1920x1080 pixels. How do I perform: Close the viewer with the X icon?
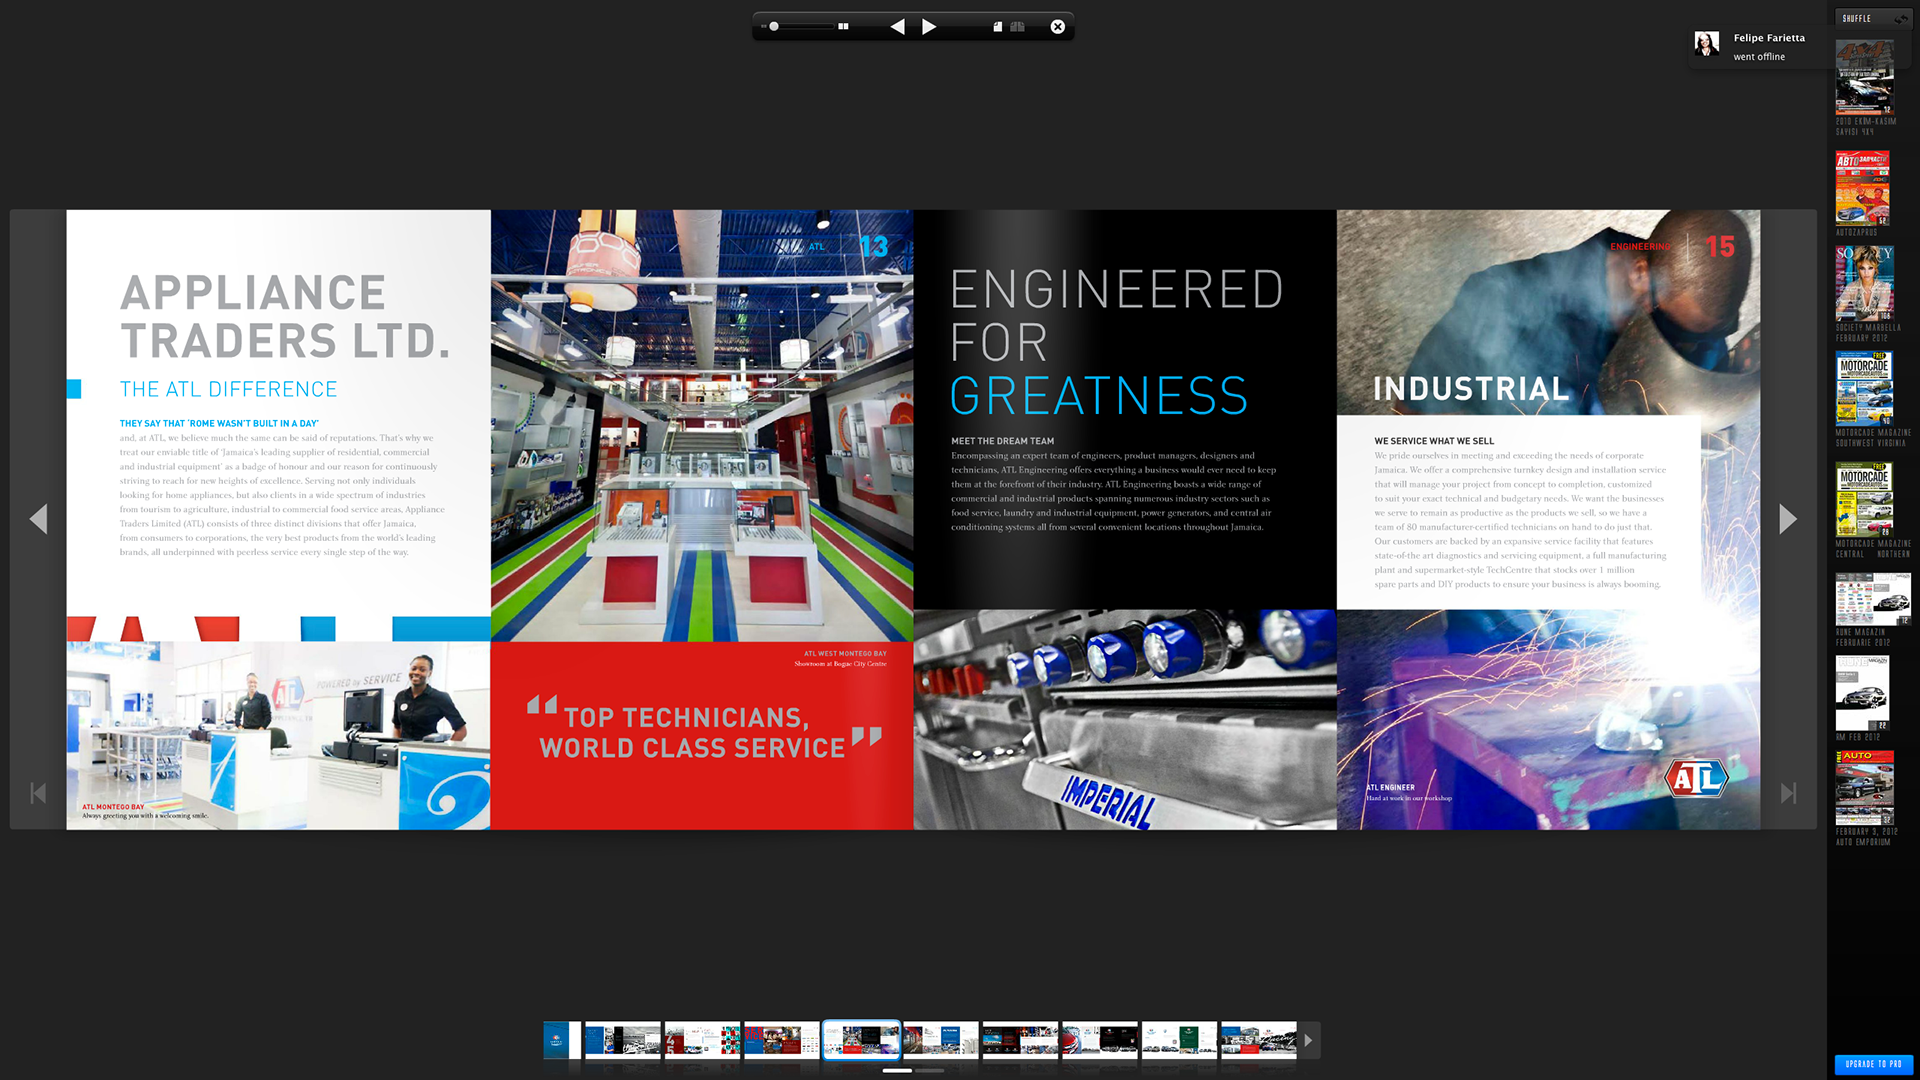tap(1058, 27)
